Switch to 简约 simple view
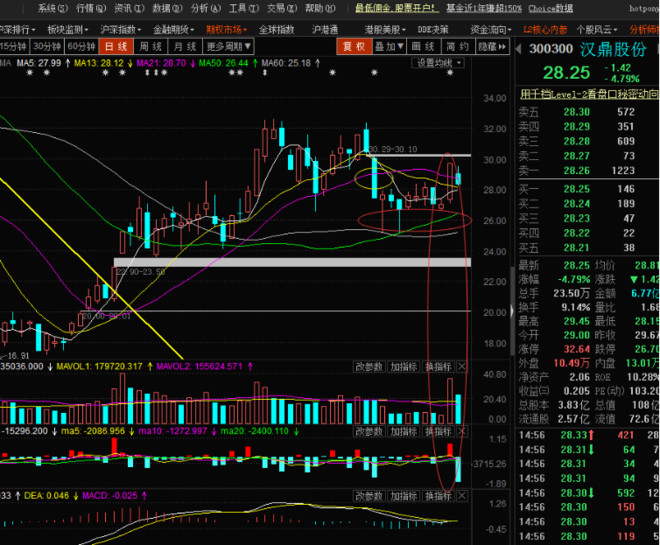The height and width of the screenshot is (545, 660). point(458,46)
